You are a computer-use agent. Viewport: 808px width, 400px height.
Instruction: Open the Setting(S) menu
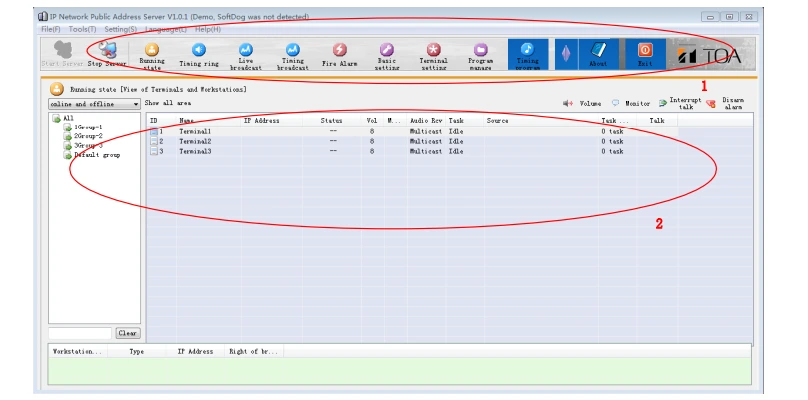tap(121, 29)
